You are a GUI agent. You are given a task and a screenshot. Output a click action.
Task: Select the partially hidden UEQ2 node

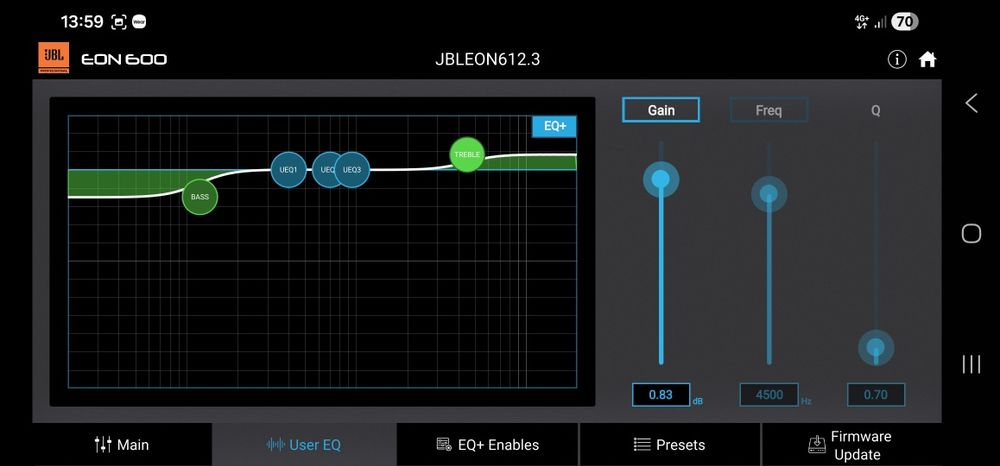click(323, 170)
